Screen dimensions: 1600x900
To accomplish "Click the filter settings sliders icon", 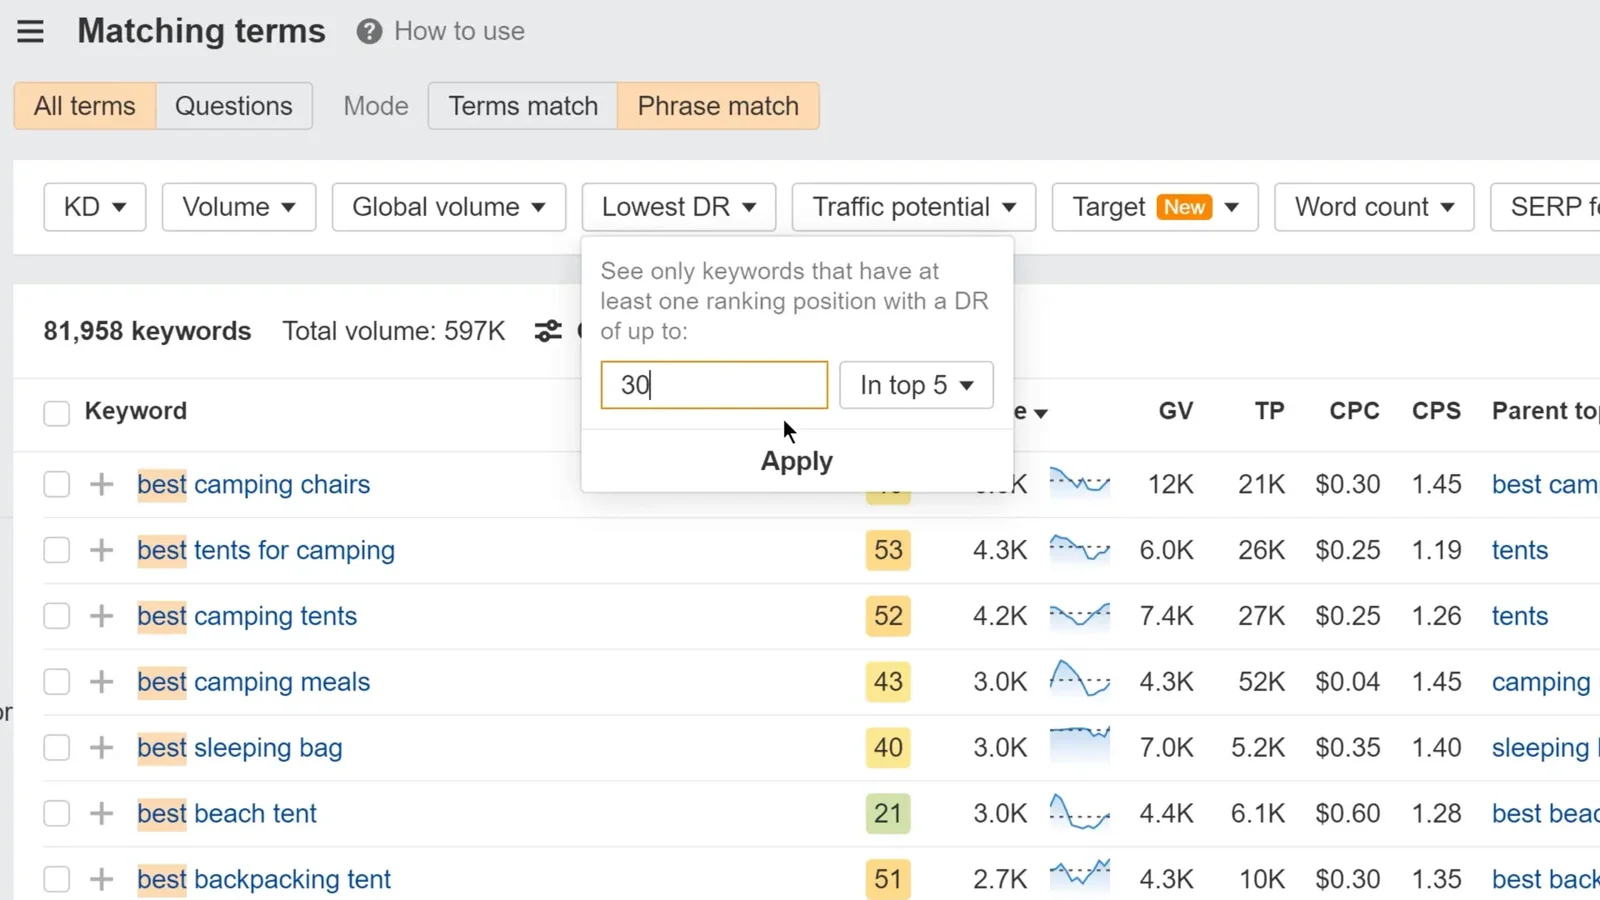I will 548,331.
